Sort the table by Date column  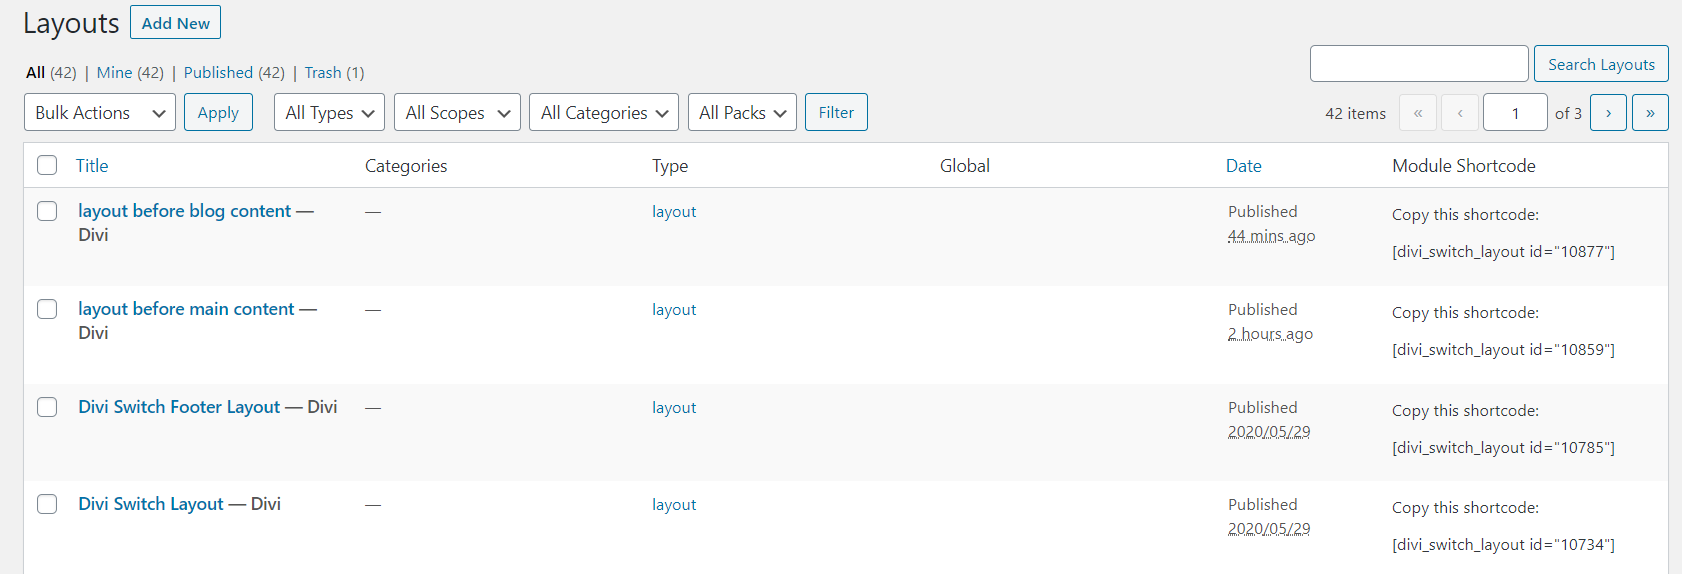pos(1244,166)
